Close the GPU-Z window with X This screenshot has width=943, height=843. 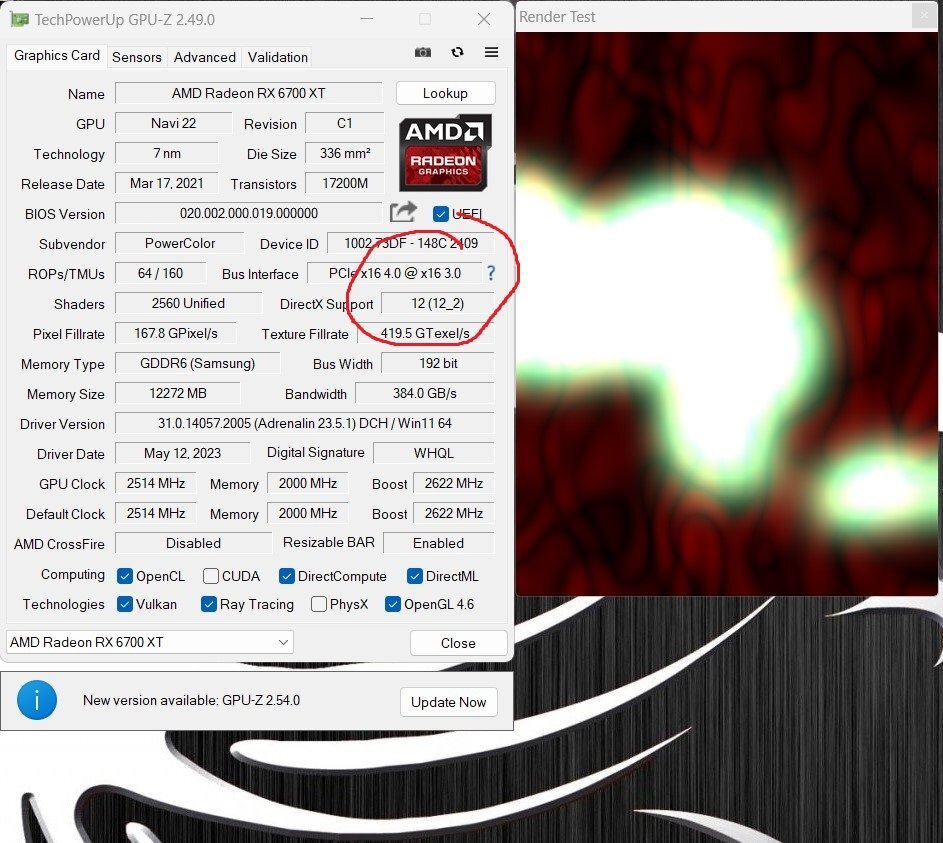tap(484, 19)
